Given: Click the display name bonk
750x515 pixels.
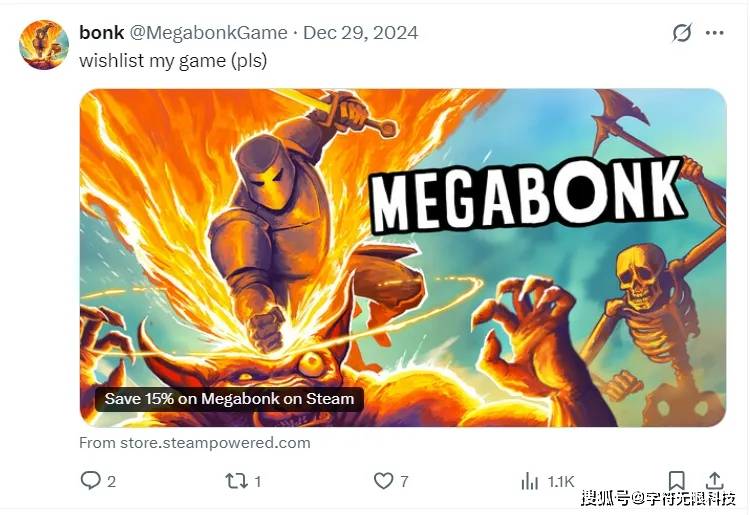Looking at the screenshot, I should 101,33.
